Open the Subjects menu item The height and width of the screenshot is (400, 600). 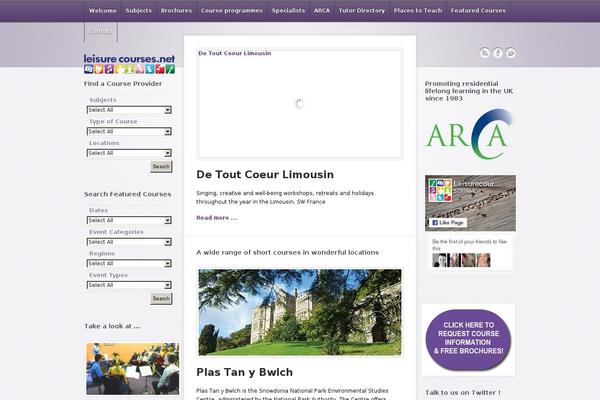139,11
